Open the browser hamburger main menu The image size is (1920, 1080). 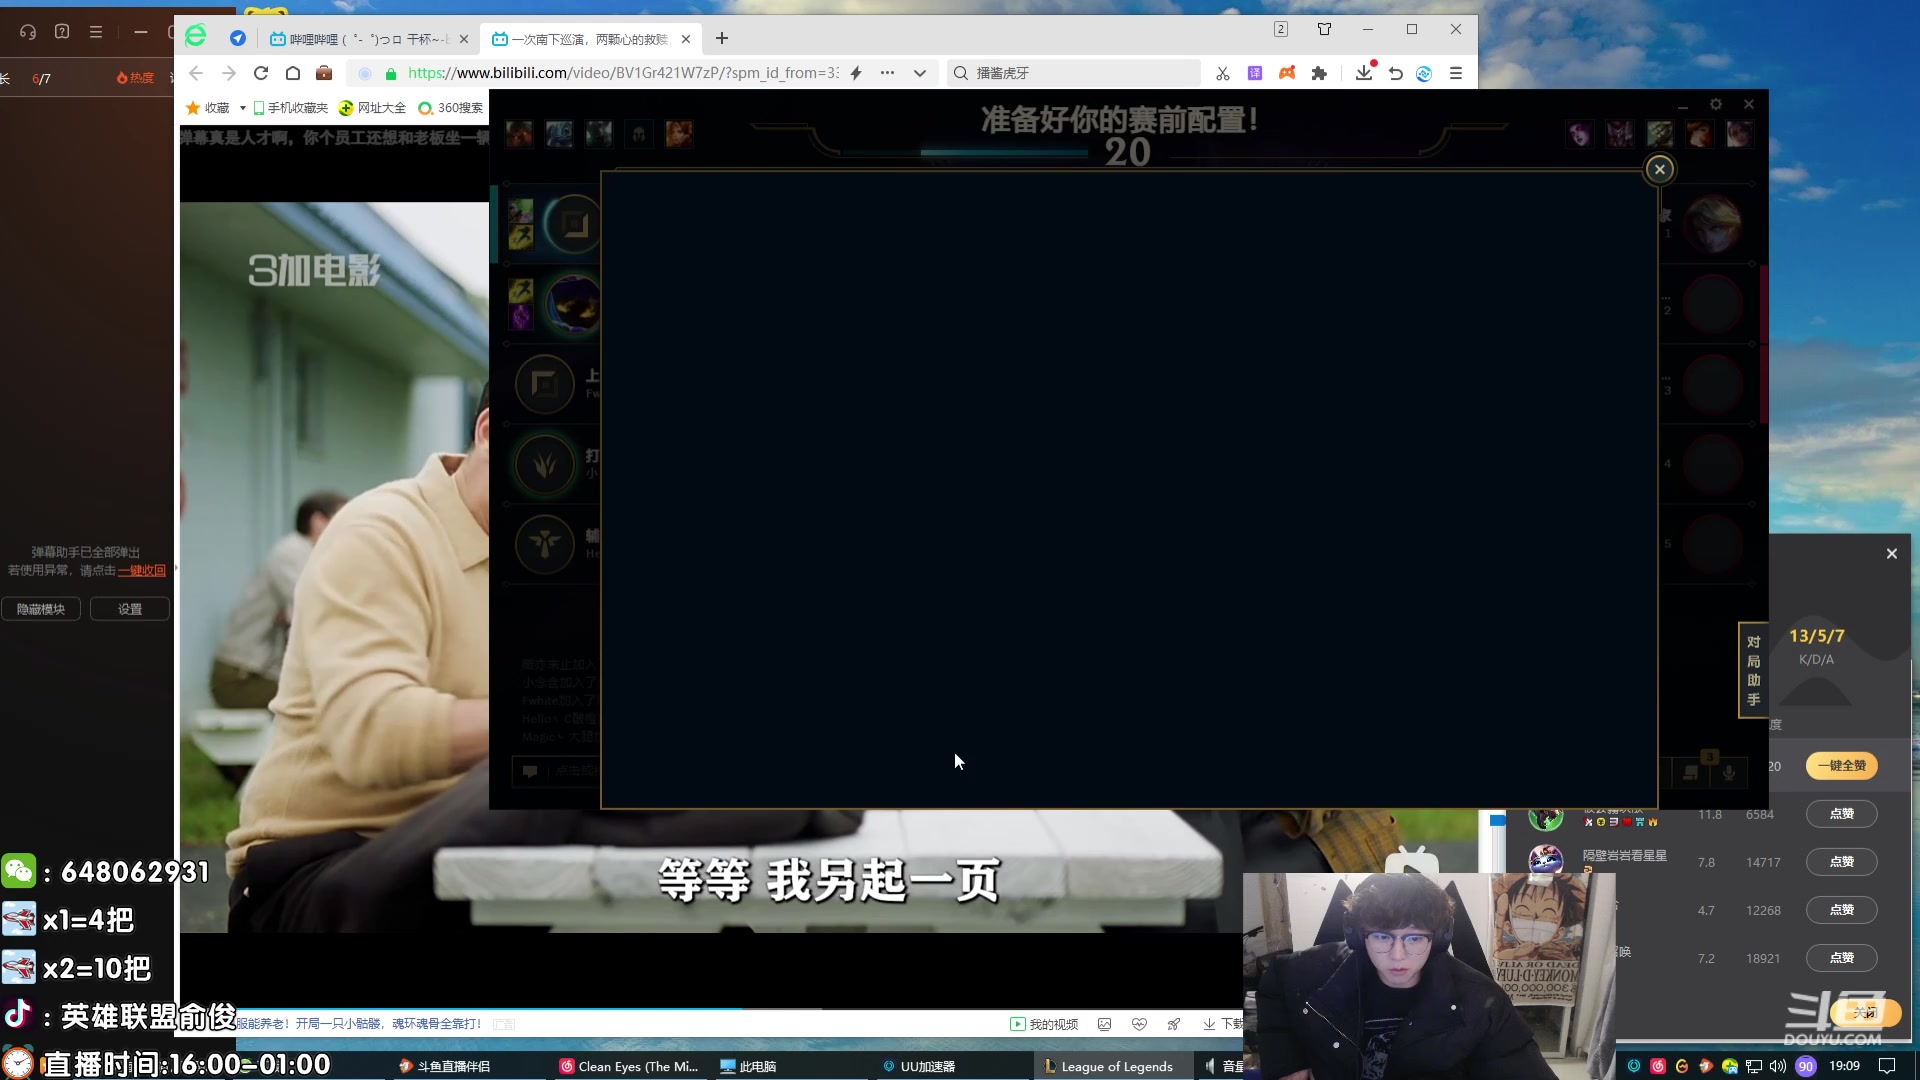[1456, 73]
